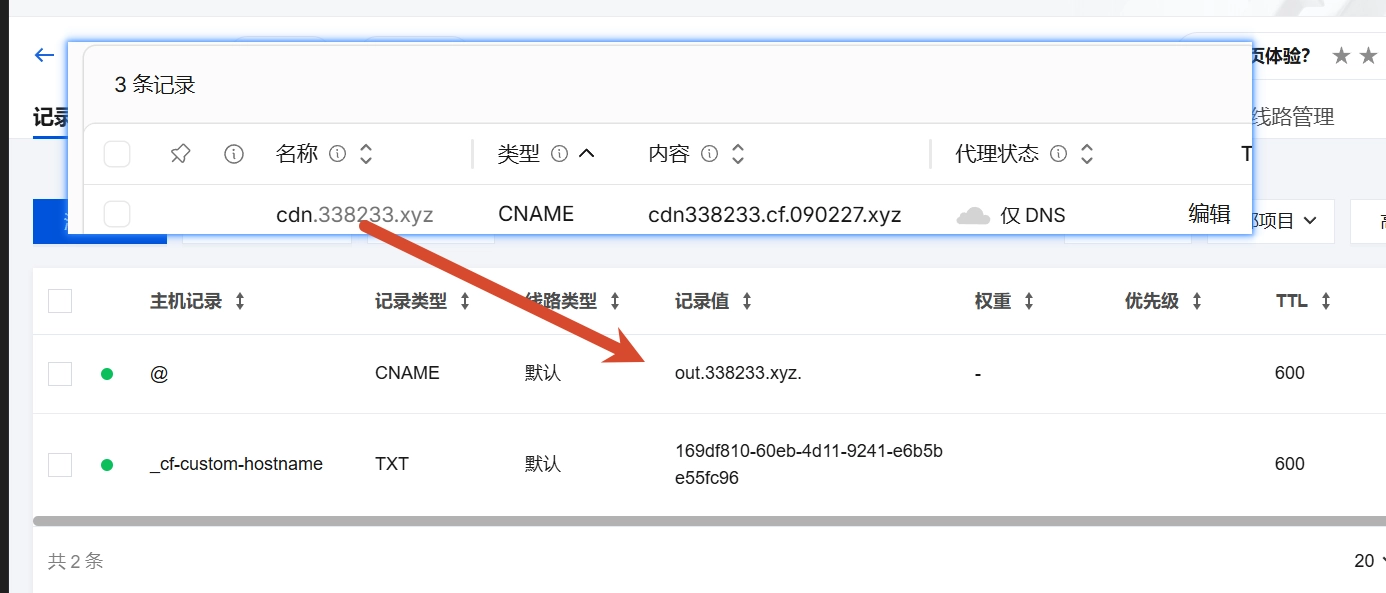Image resolution: width=1386 pixels, height=593 pixels.
Task: Click 仅 DNS proxy status text
Action: pyautogui.click(x=1033, y=215)
